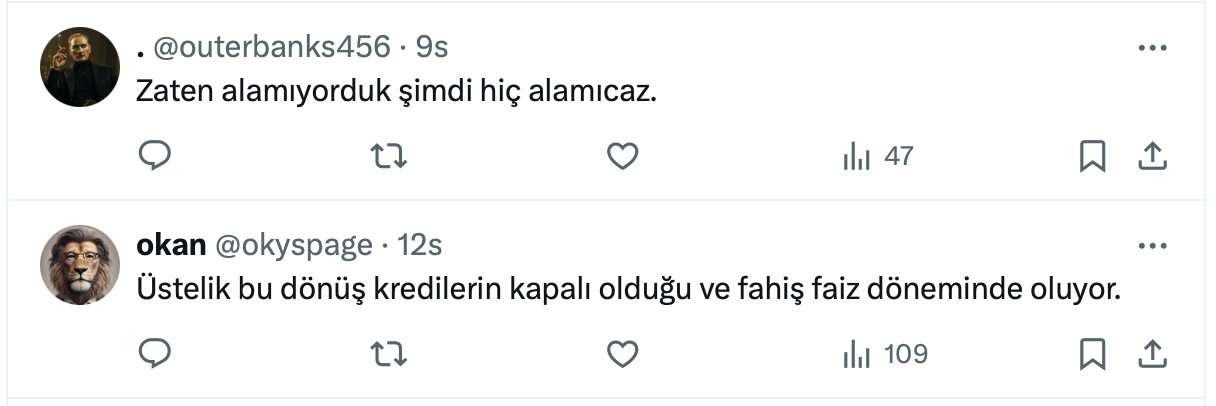
Task: Open the lion profile picture
Action: click(80, 265)
